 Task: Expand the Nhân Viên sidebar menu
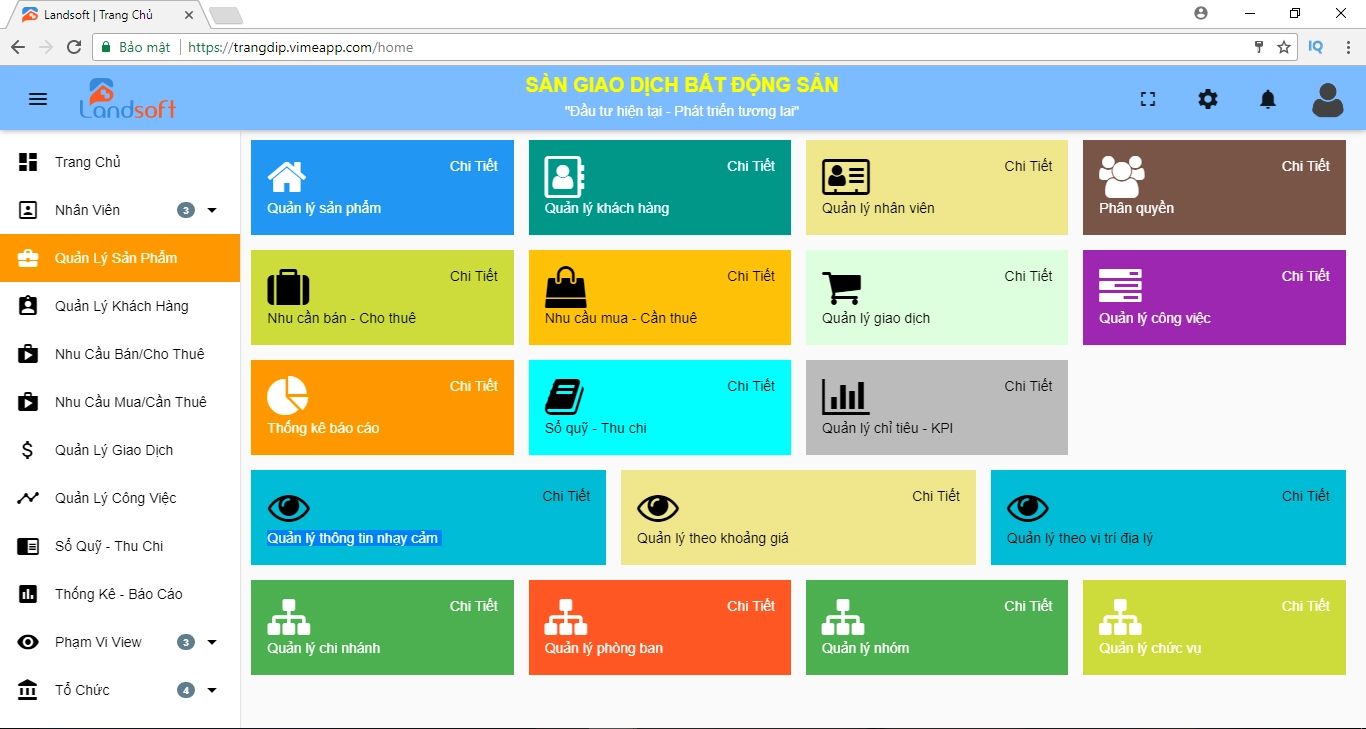pyautogui.click(x=209, y=210)
